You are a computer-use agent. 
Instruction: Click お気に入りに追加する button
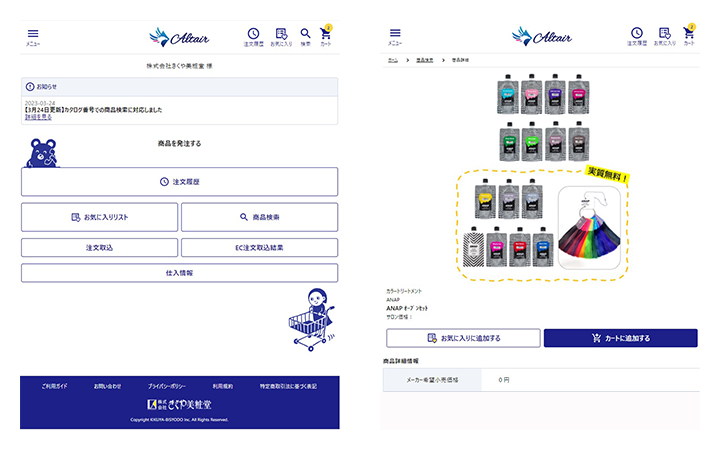pyautogui.click(x=463, y=338)
